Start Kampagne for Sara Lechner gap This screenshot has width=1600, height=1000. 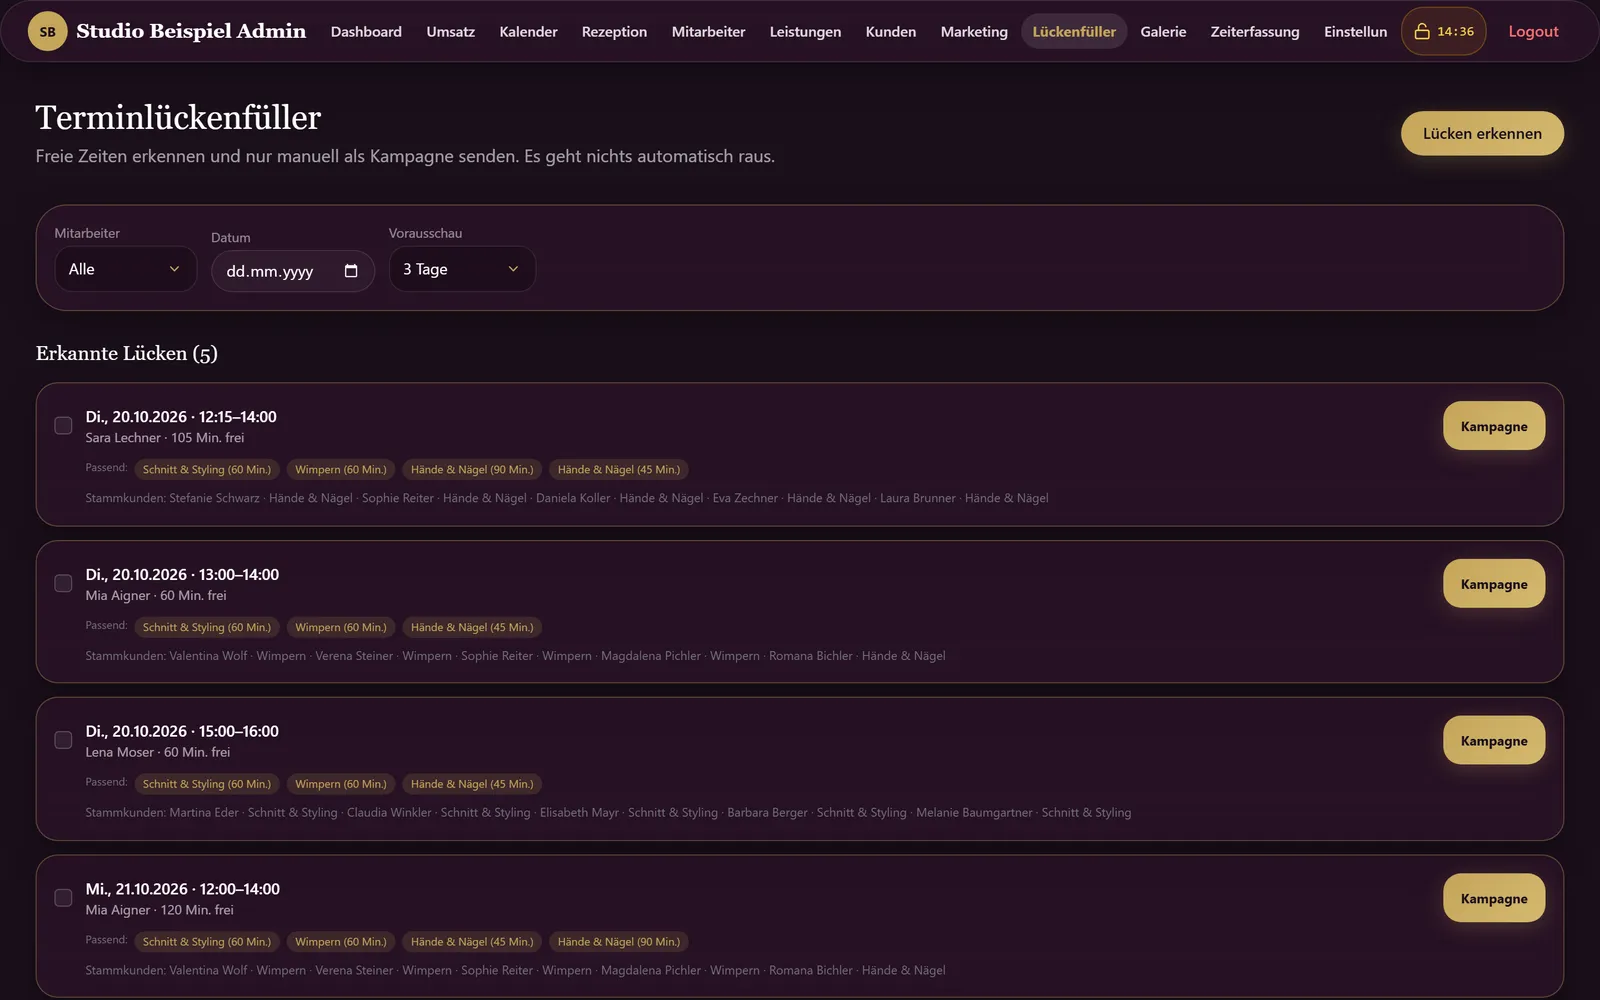click(1493, 426)
